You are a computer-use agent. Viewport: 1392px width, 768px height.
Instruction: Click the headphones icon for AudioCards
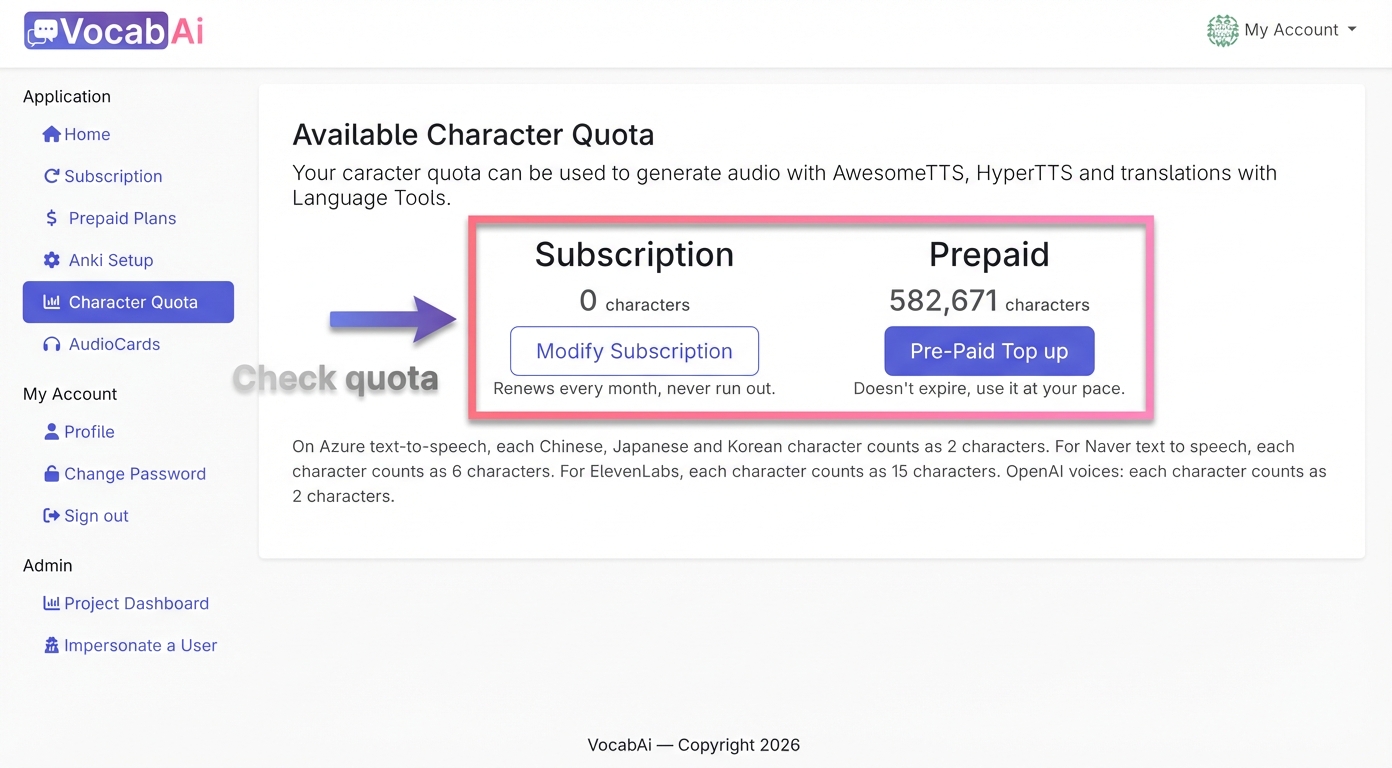pos(51,344)
